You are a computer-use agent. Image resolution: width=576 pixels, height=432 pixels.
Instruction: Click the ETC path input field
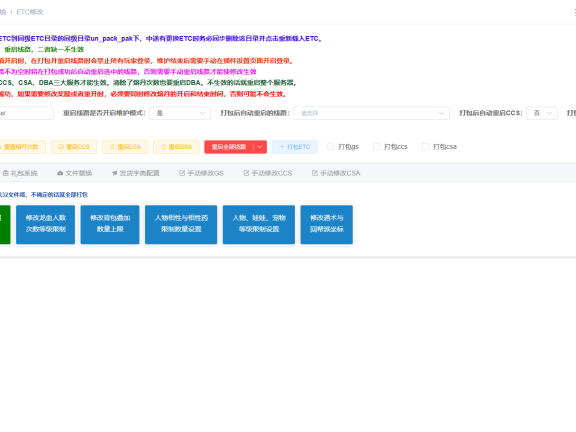pos(26,113)
